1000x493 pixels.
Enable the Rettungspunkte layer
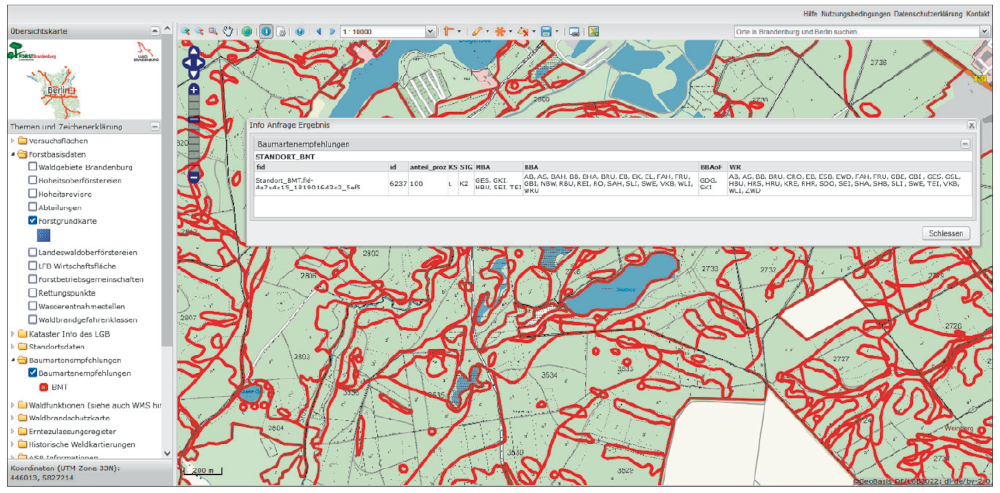click(33, 292)
